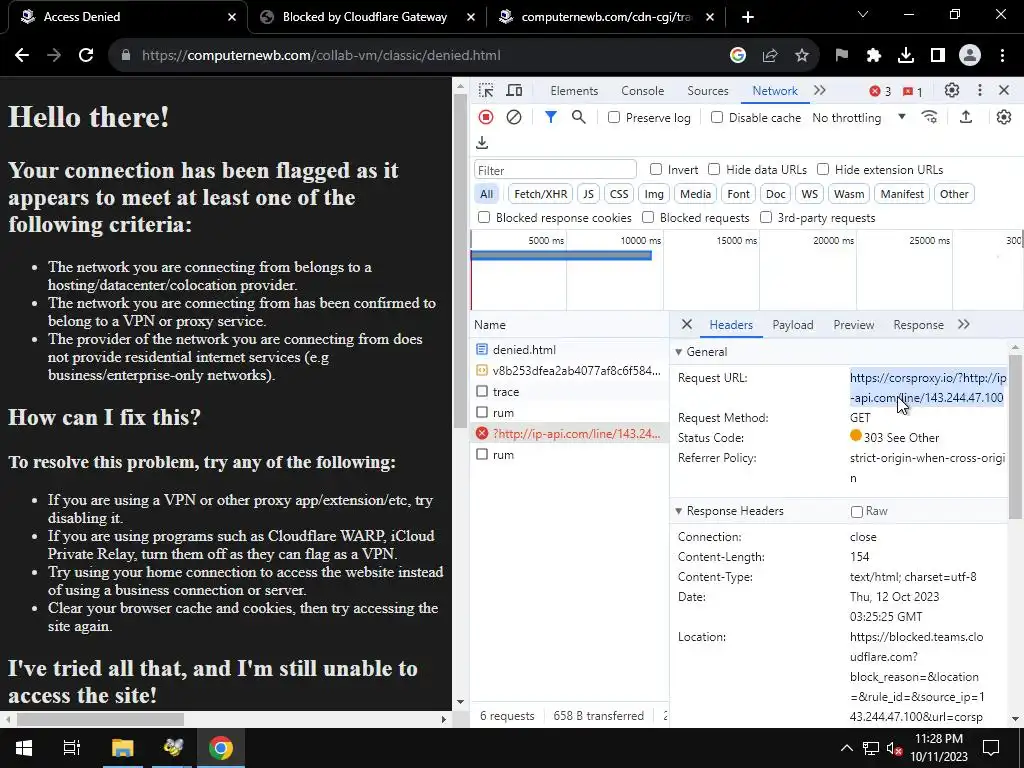Open the Response tab

coord(918,325)
